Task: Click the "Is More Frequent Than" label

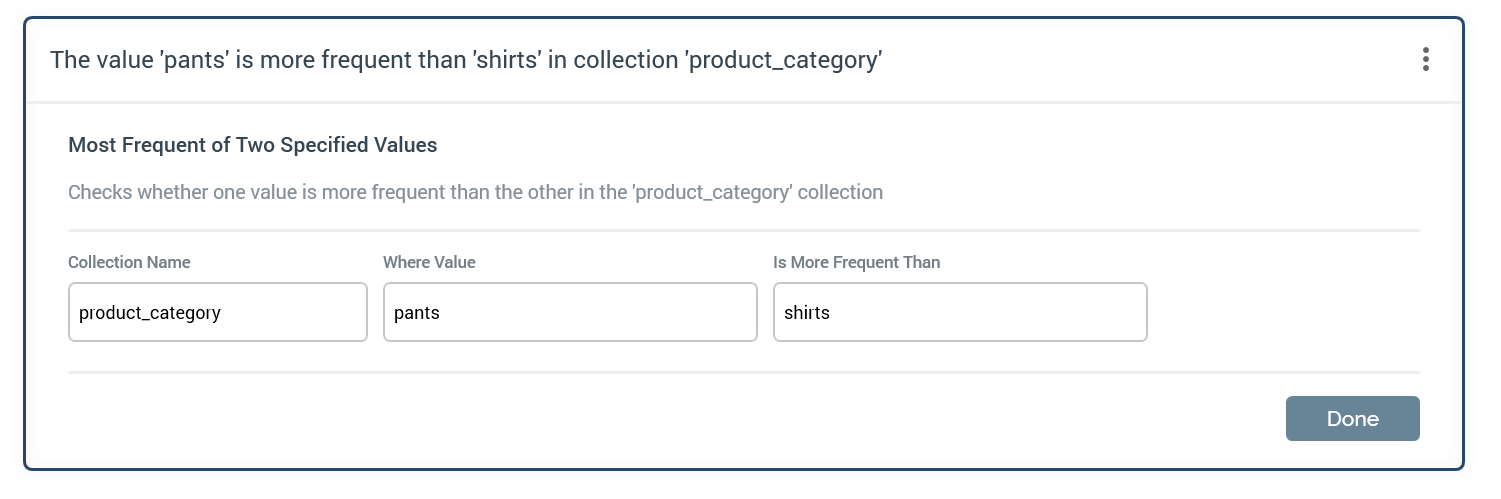Action: pos(856,262)
